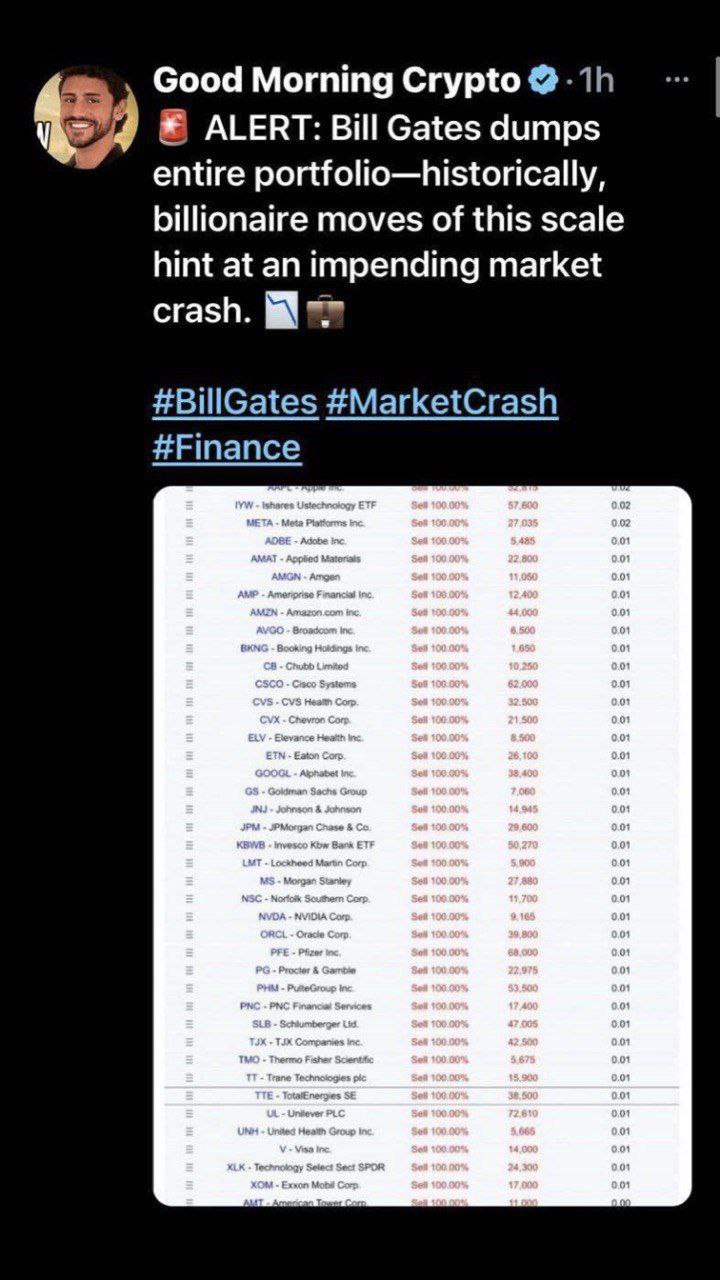Follow the #MarketCrash hashtag link
720x1280 pixels.
tap(441, 402)
